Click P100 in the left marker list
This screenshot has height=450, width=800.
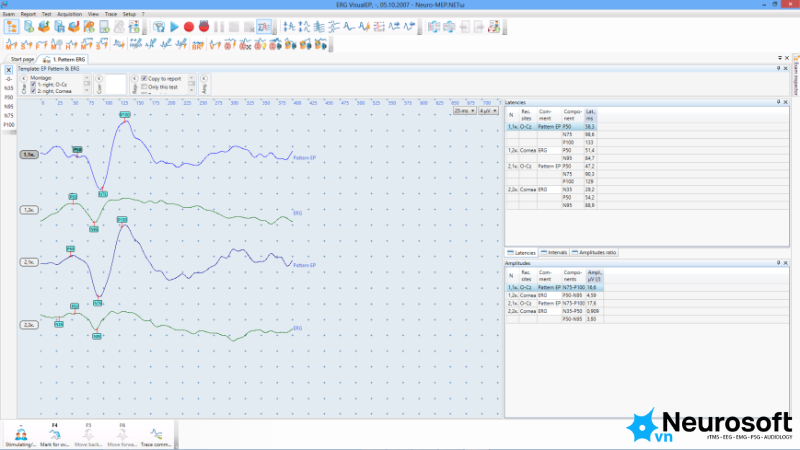(9, 124)
